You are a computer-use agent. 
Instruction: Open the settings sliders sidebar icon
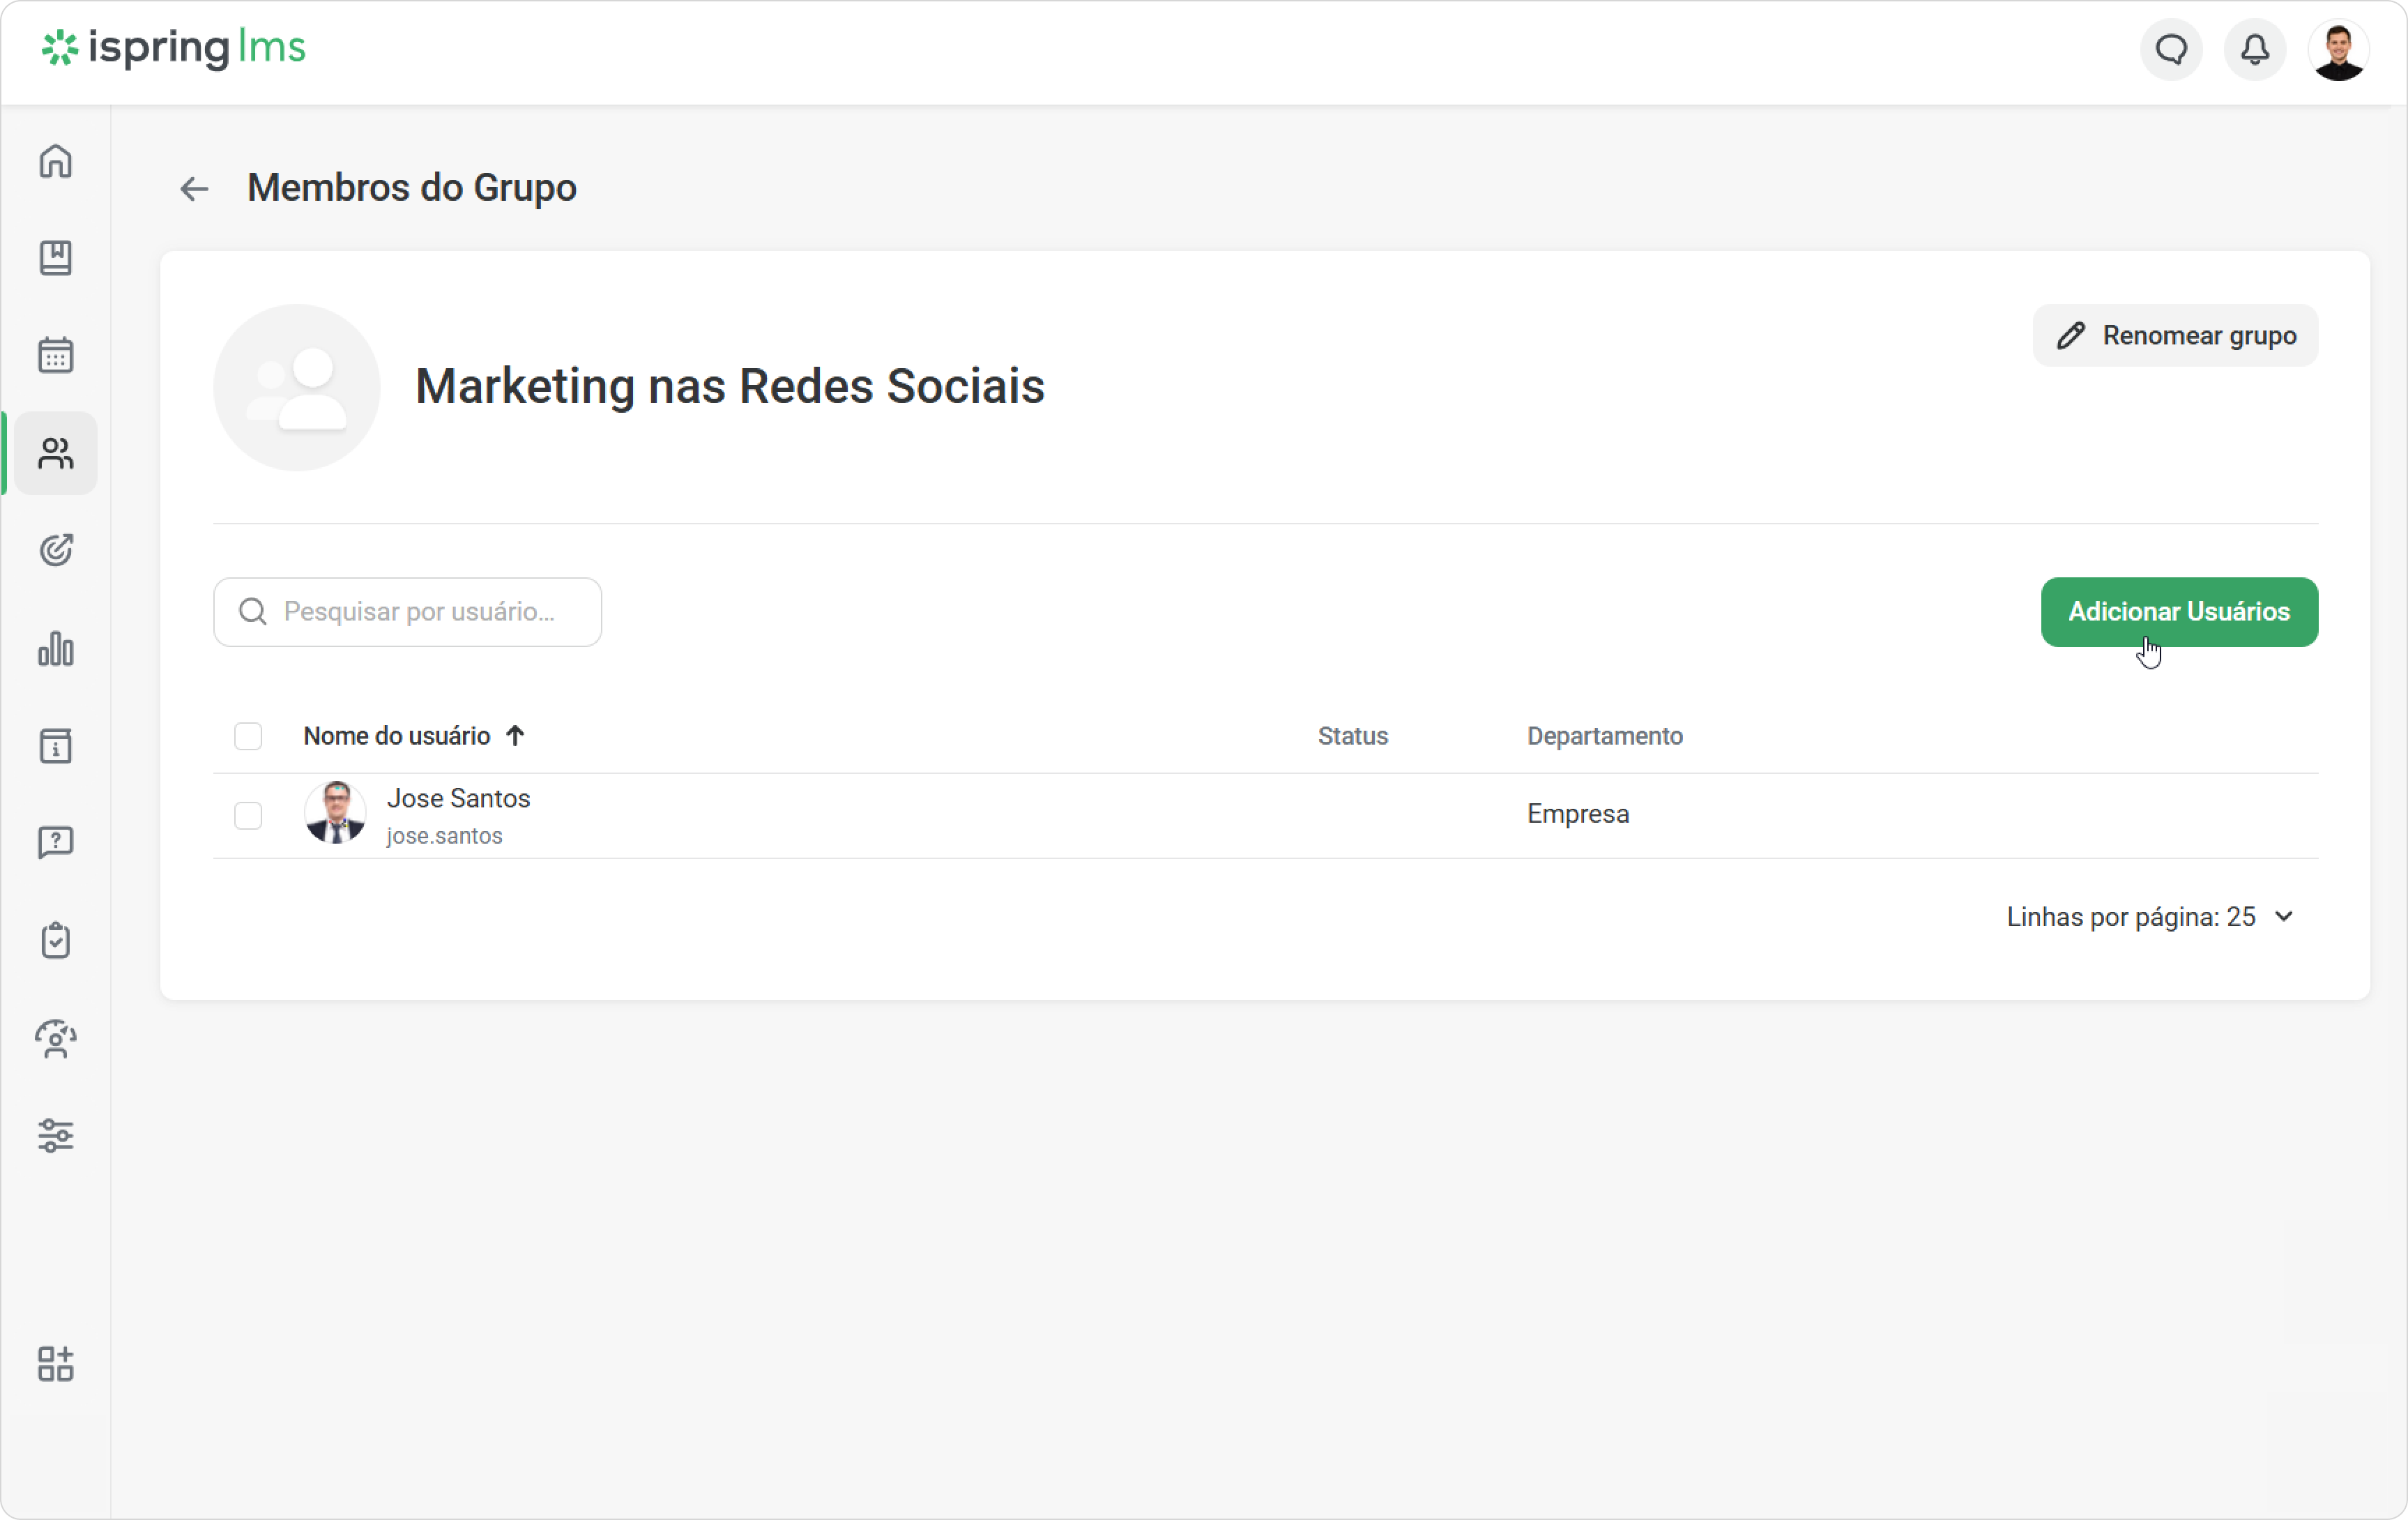(56, 1136)
